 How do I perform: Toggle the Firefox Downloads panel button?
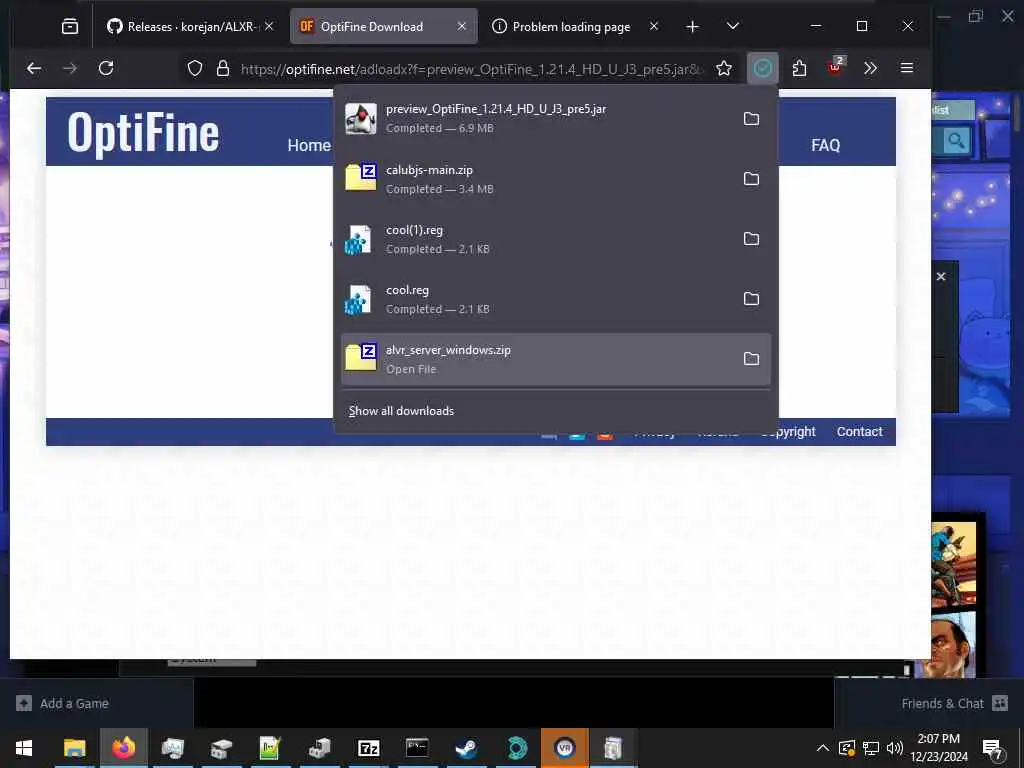pos(763,68)
